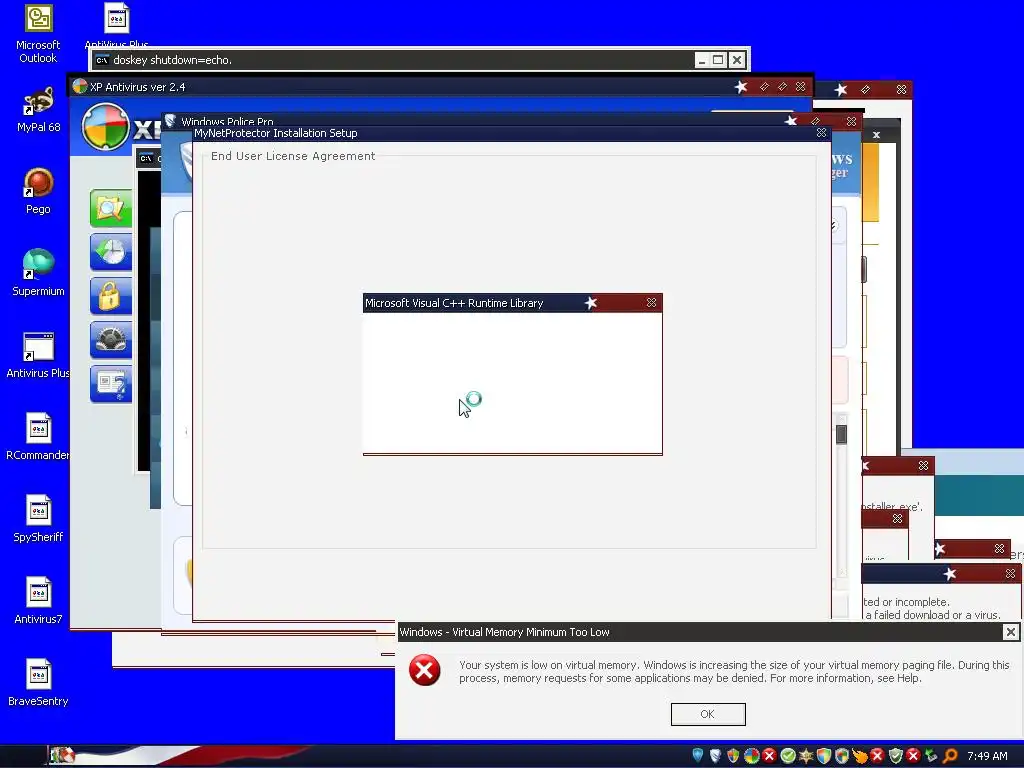This screenshot has height=768, width=1024.
Task: Open the Antivirus Plus window-shaped shortcut icon
Action: point(38,347)
